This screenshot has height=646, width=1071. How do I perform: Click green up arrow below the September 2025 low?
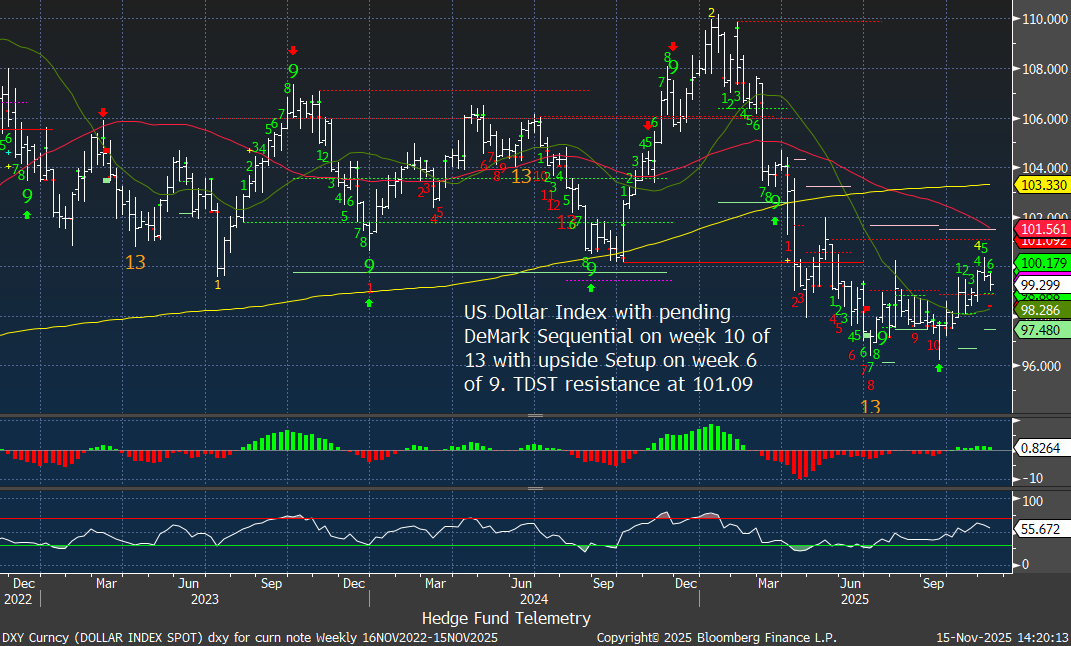coord(938,368)
